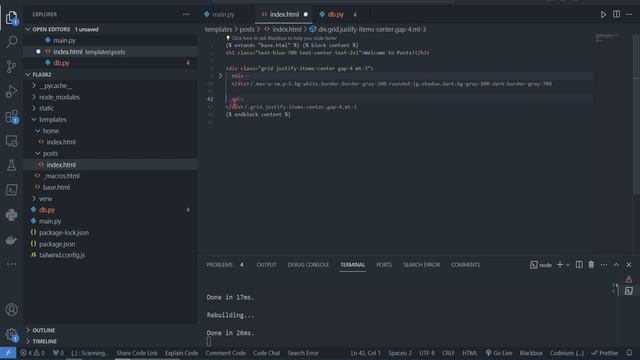Image resolution: width=640 pixels, height=360 pixels.
Task: Click Explain Code in status bar
Action: point(181,353)
